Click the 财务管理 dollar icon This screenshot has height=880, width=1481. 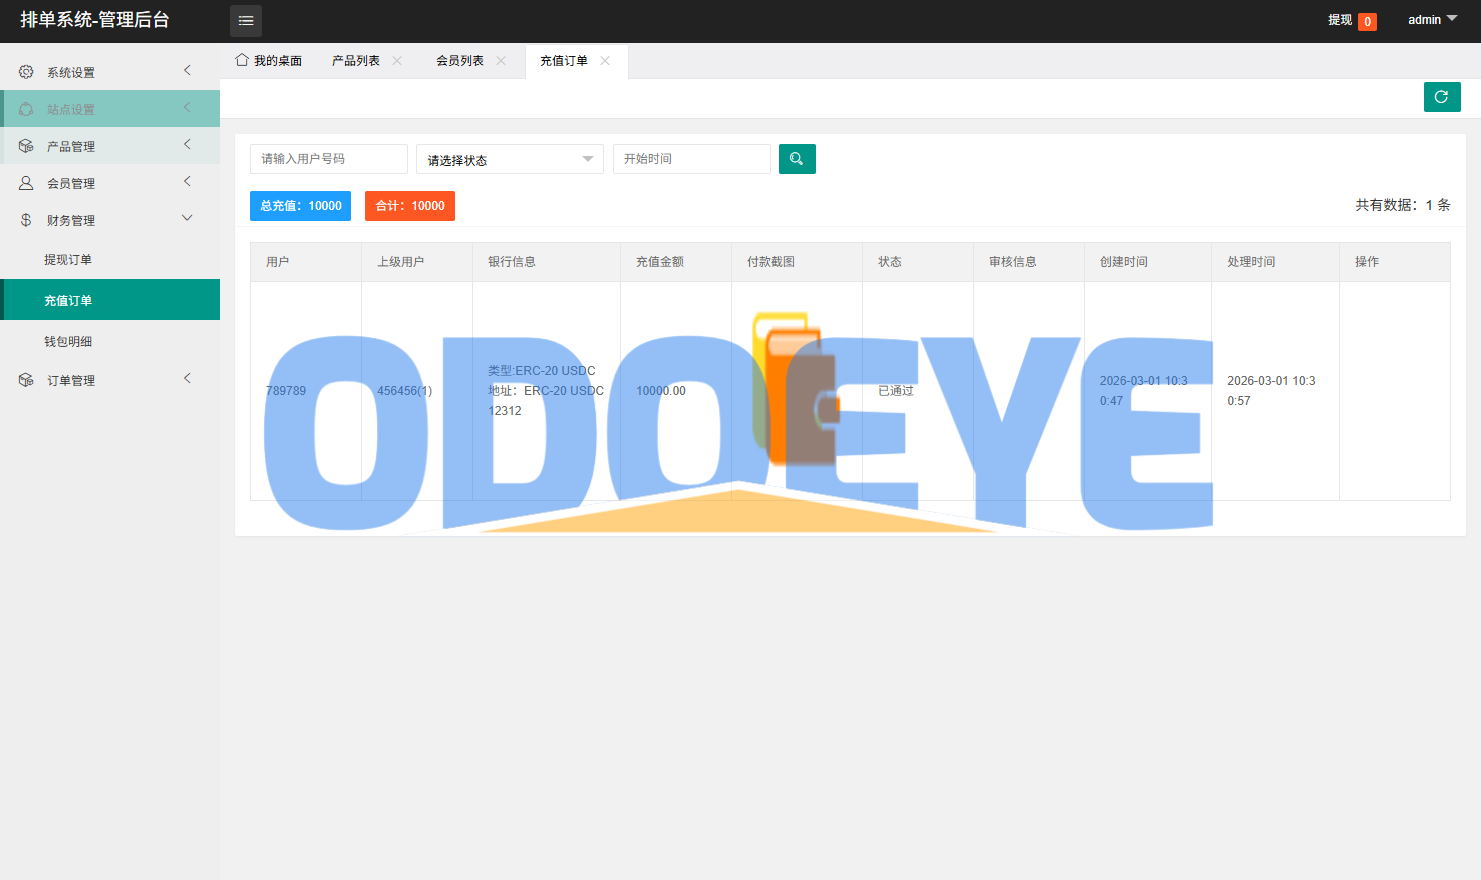[x=25, y=219]
